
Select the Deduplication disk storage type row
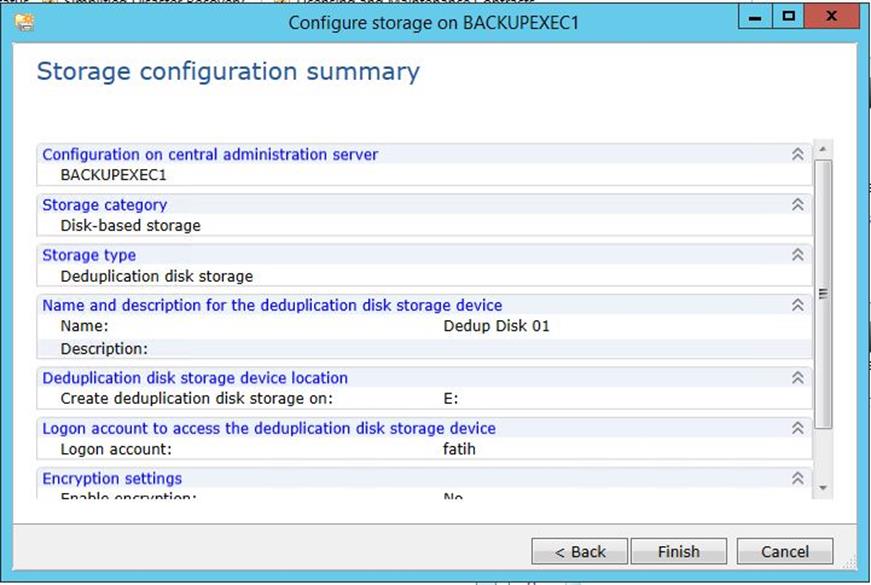(157, 276)
